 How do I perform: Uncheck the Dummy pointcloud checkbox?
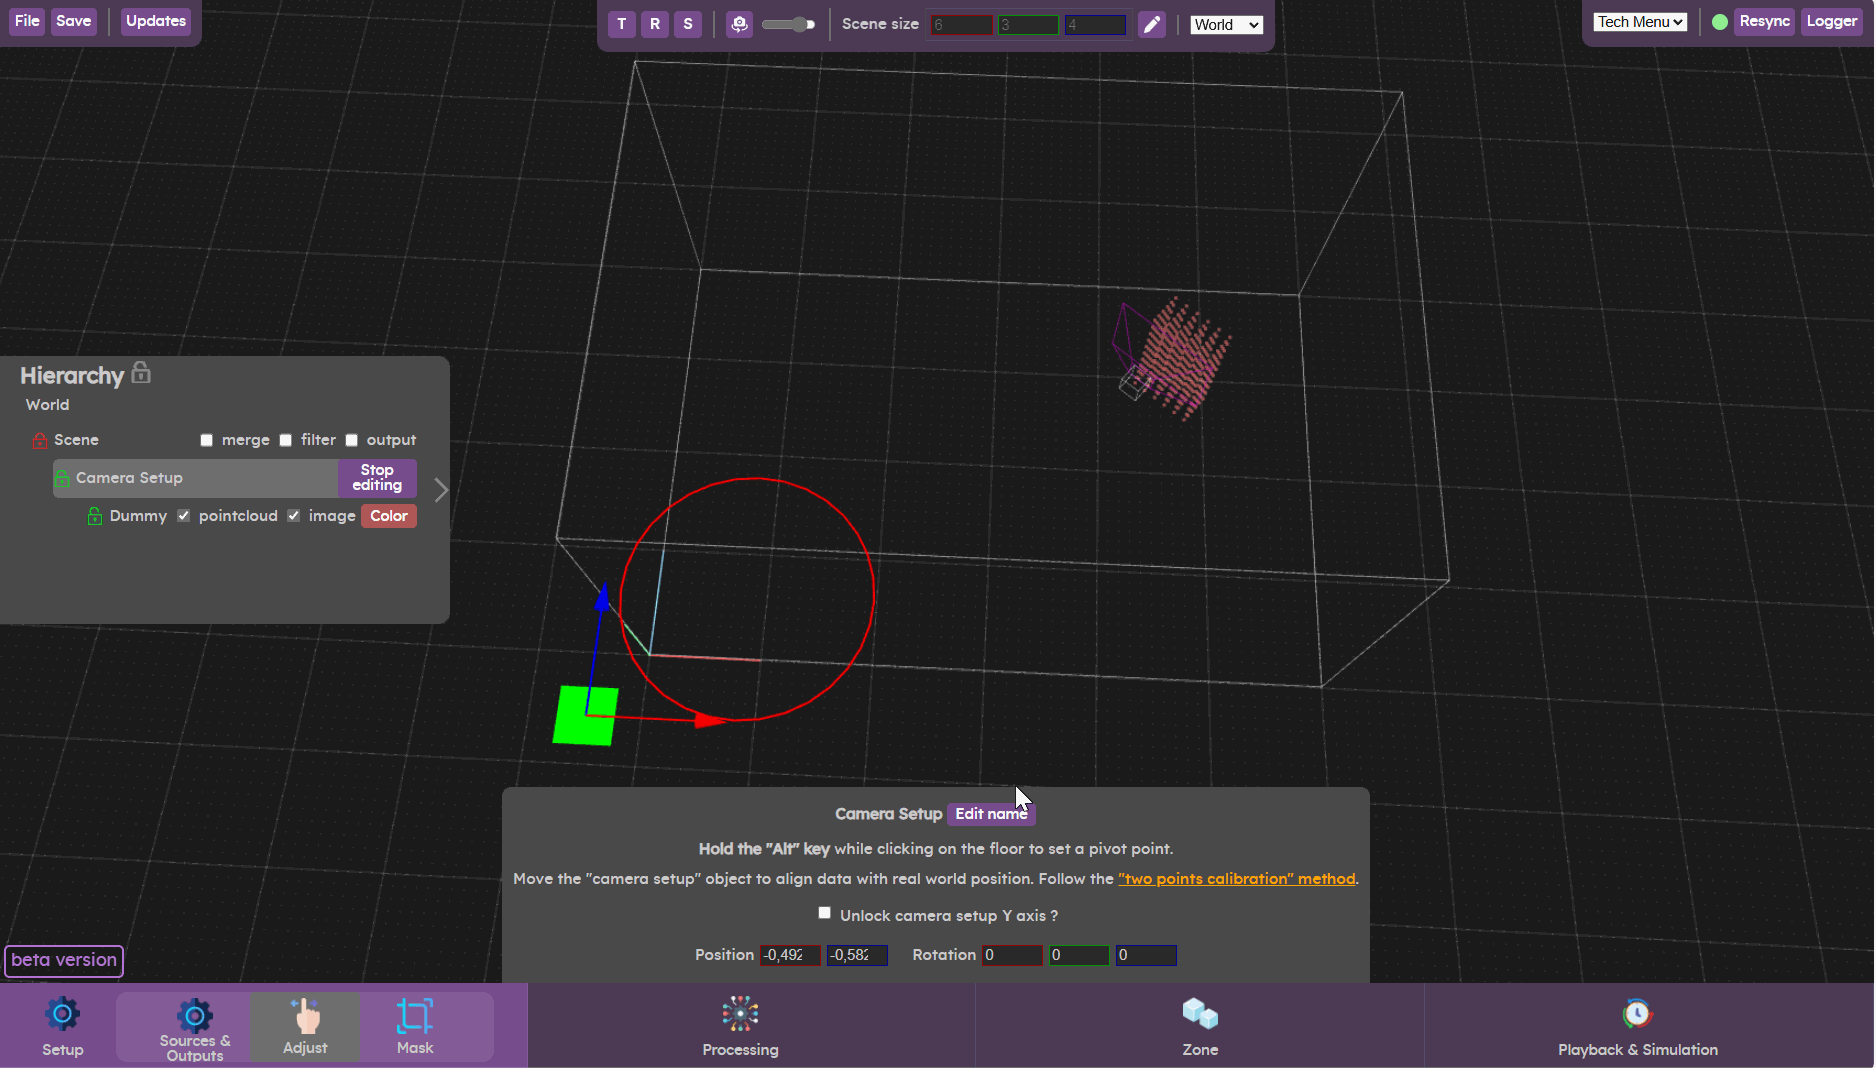click(x=184, y=516)
